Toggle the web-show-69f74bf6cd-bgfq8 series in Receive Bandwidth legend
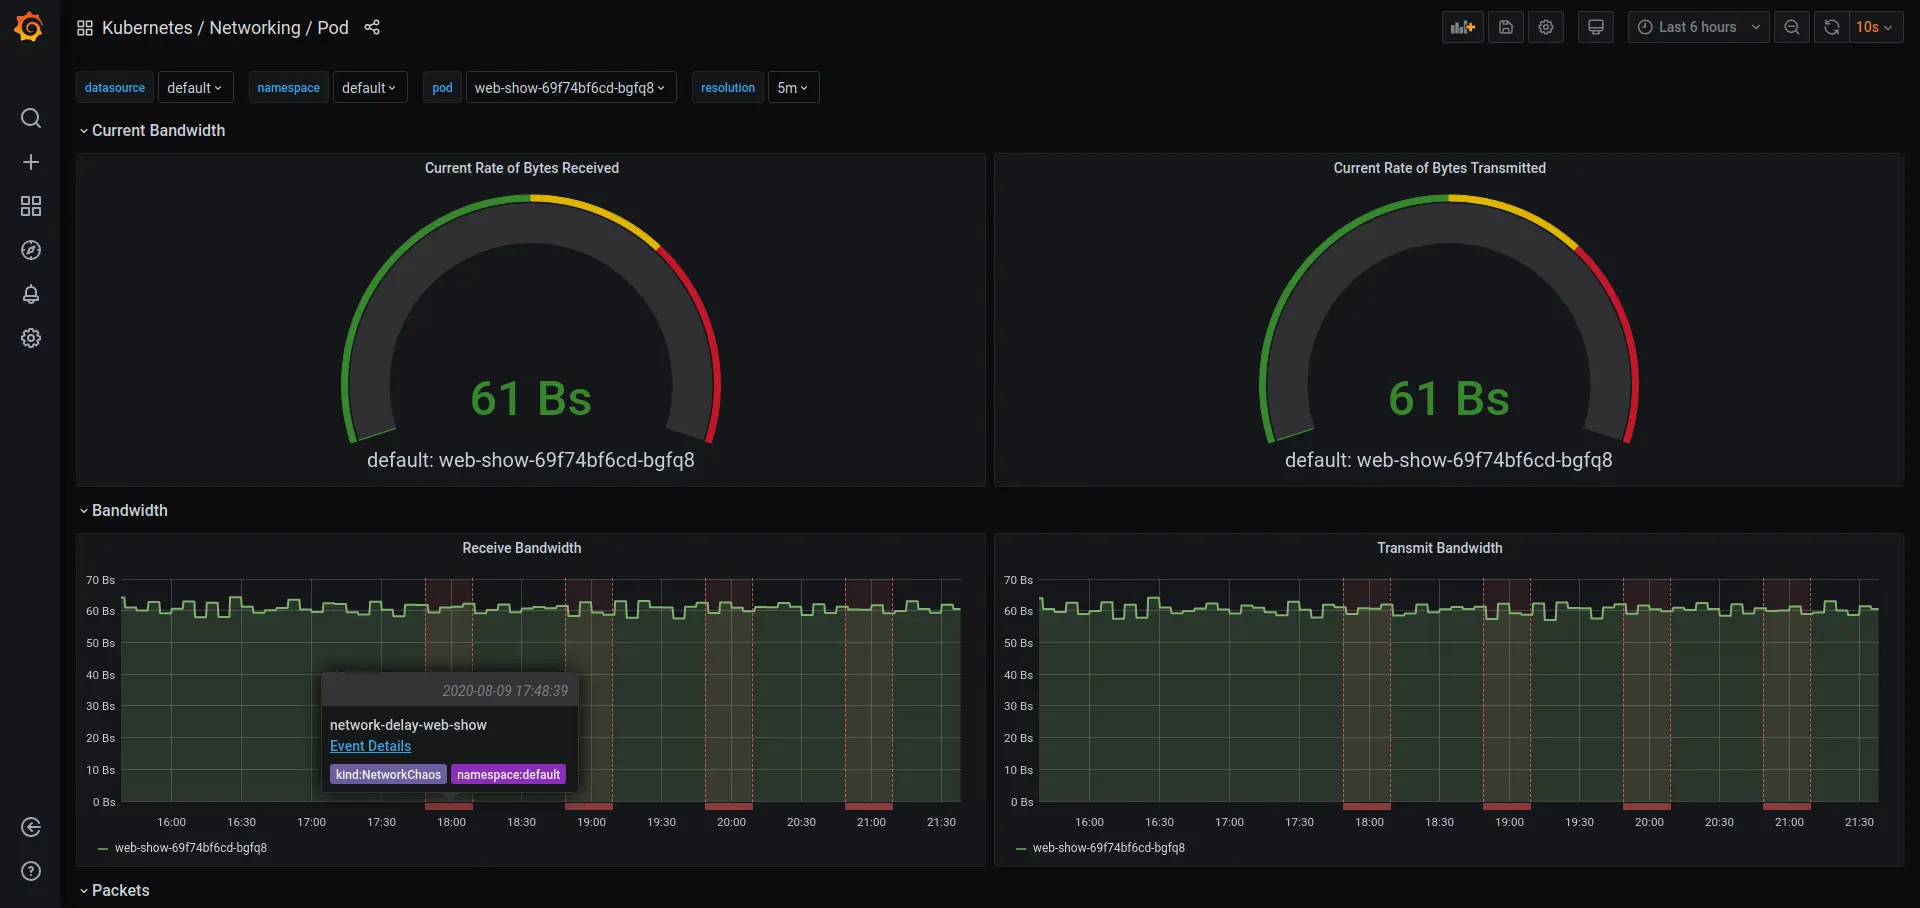1920x908 pixels. 191,847
